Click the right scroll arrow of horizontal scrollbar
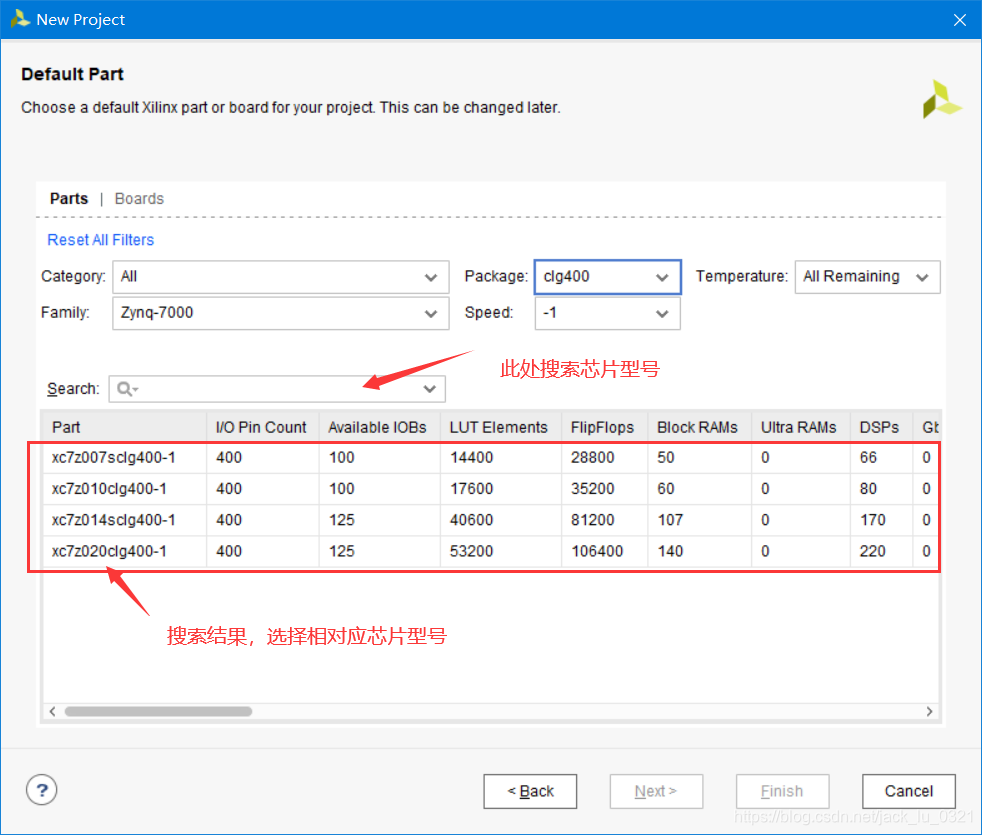This screenshot has height=835, width=982. [929, 711]
